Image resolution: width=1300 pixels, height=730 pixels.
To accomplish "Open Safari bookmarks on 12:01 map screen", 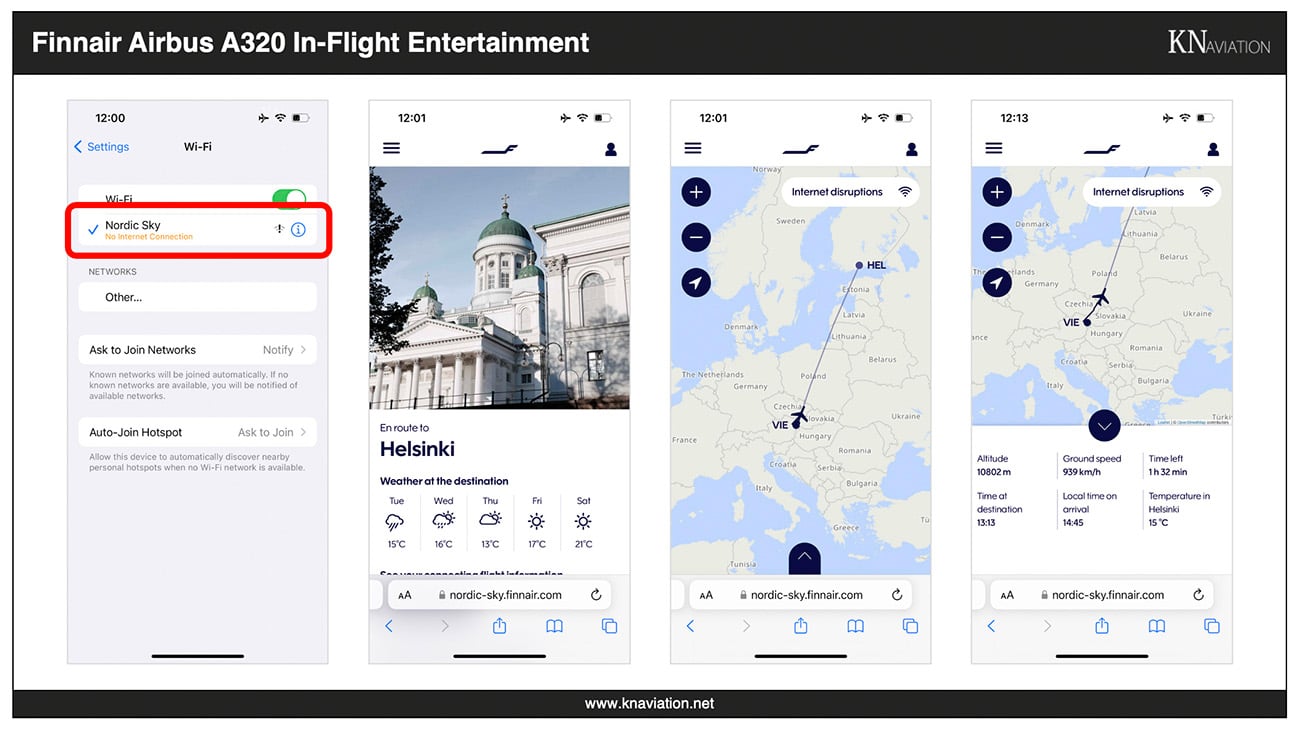I will point(855,626).
